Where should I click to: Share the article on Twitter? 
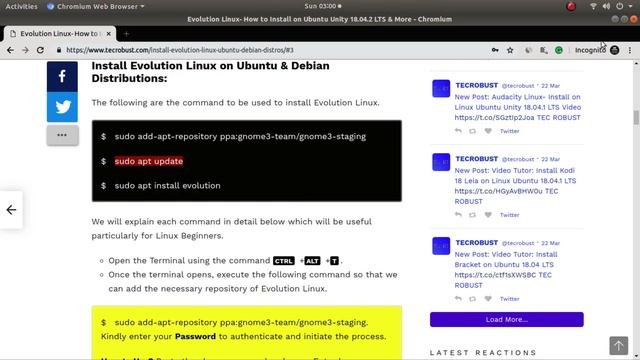pyautogui.click(x=62, y=107)
